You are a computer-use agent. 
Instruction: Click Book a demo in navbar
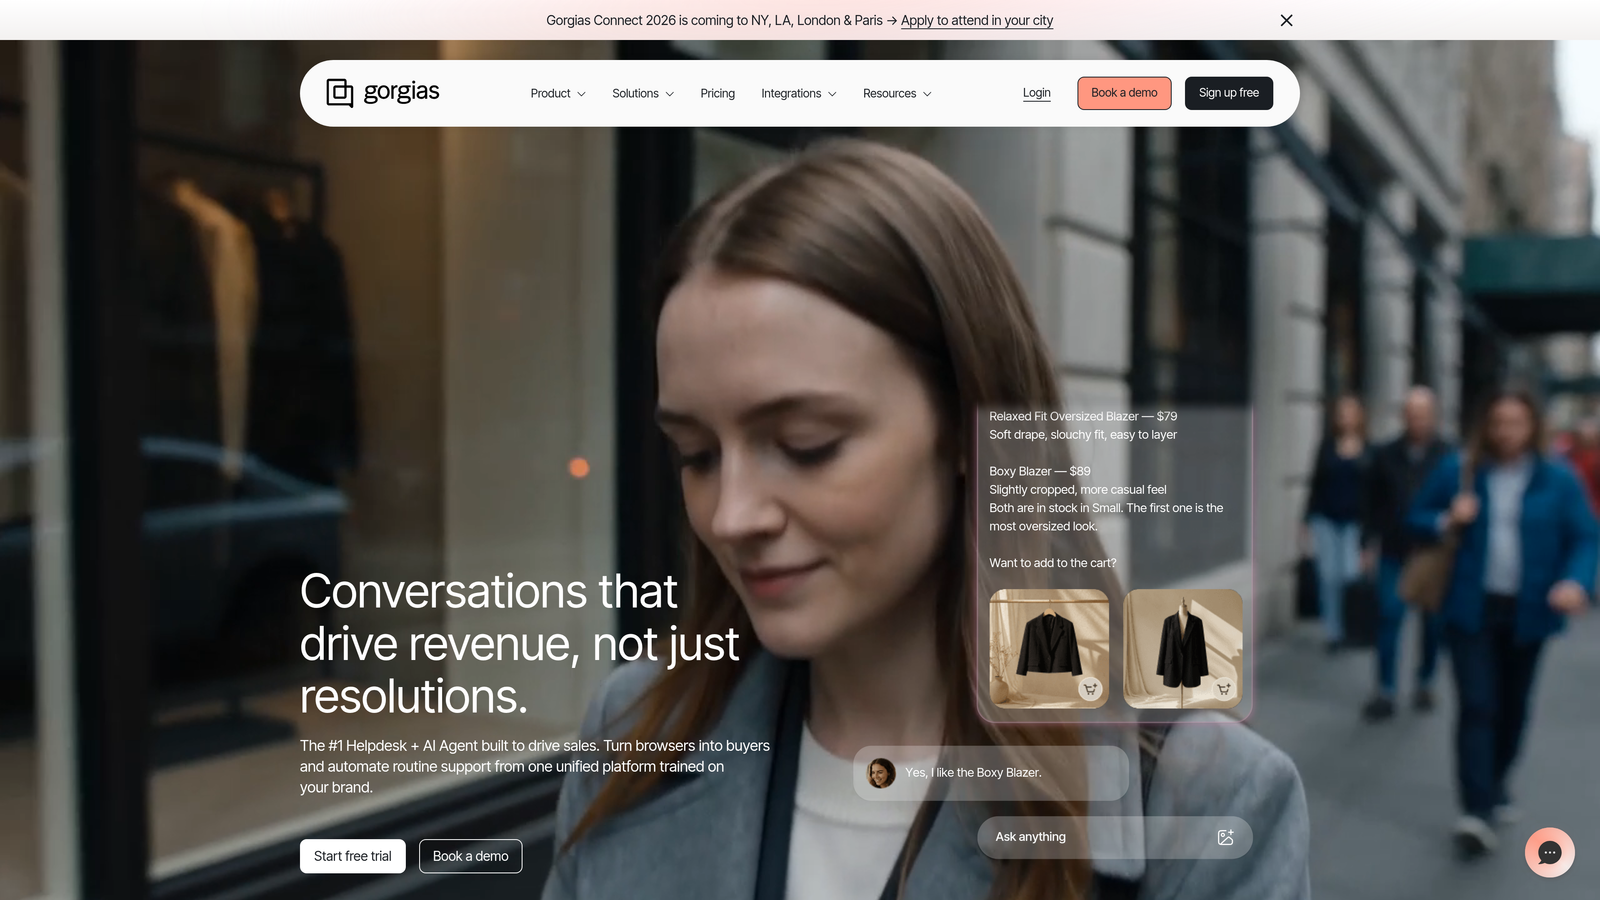pos(1124,93)
